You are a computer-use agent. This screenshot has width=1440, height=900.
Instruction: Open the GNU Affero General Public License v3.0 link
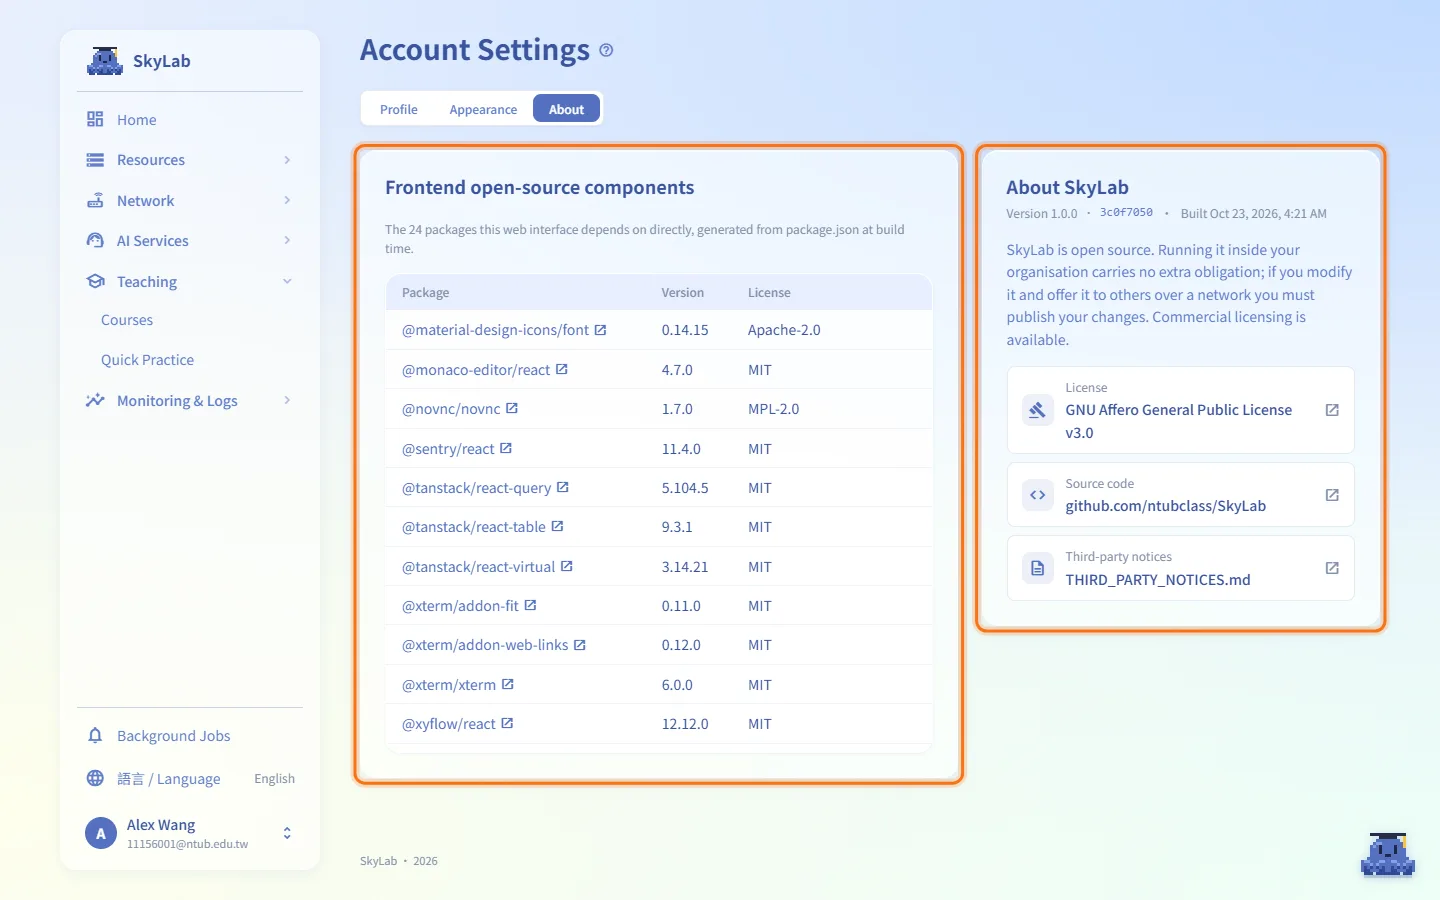(x=1181, y=410)
